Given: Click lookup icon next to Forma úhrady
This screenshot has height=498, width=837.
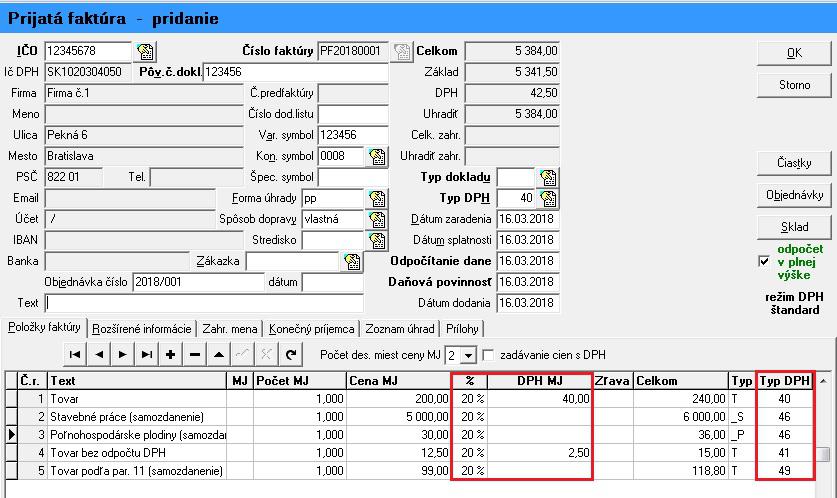Looking at the screenshot, I should point(376,198).
